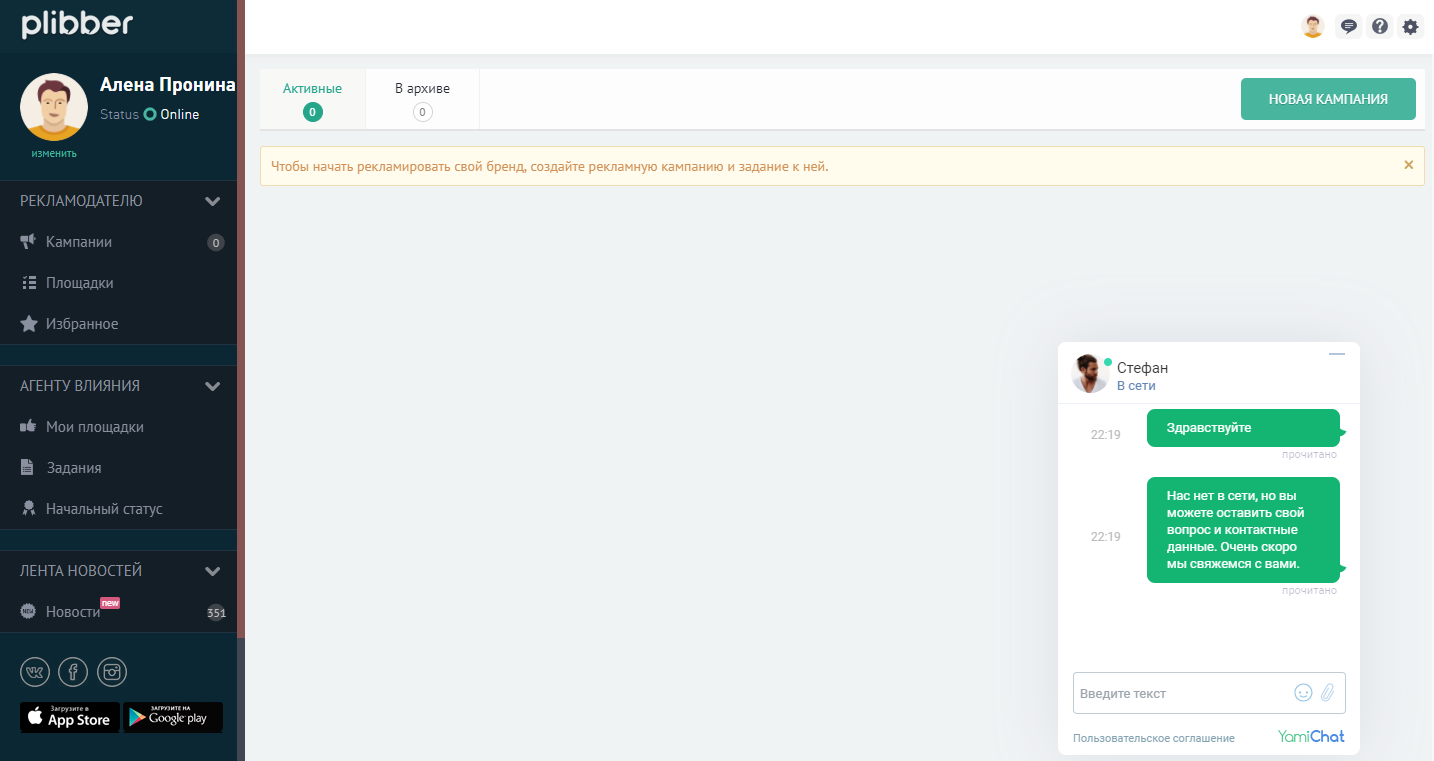Click the Стефан name in chat header
The image size is (1434, 761).
point(1142,368)
